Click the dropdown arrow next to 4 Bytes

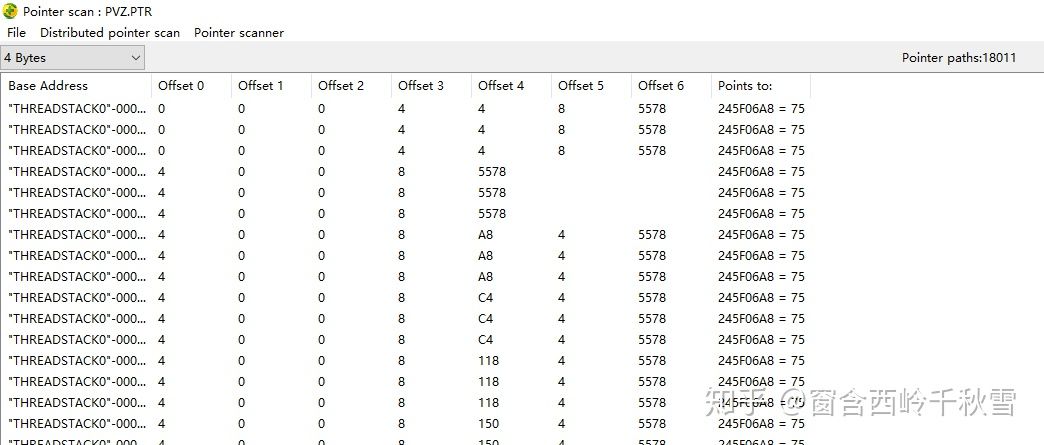136,58
